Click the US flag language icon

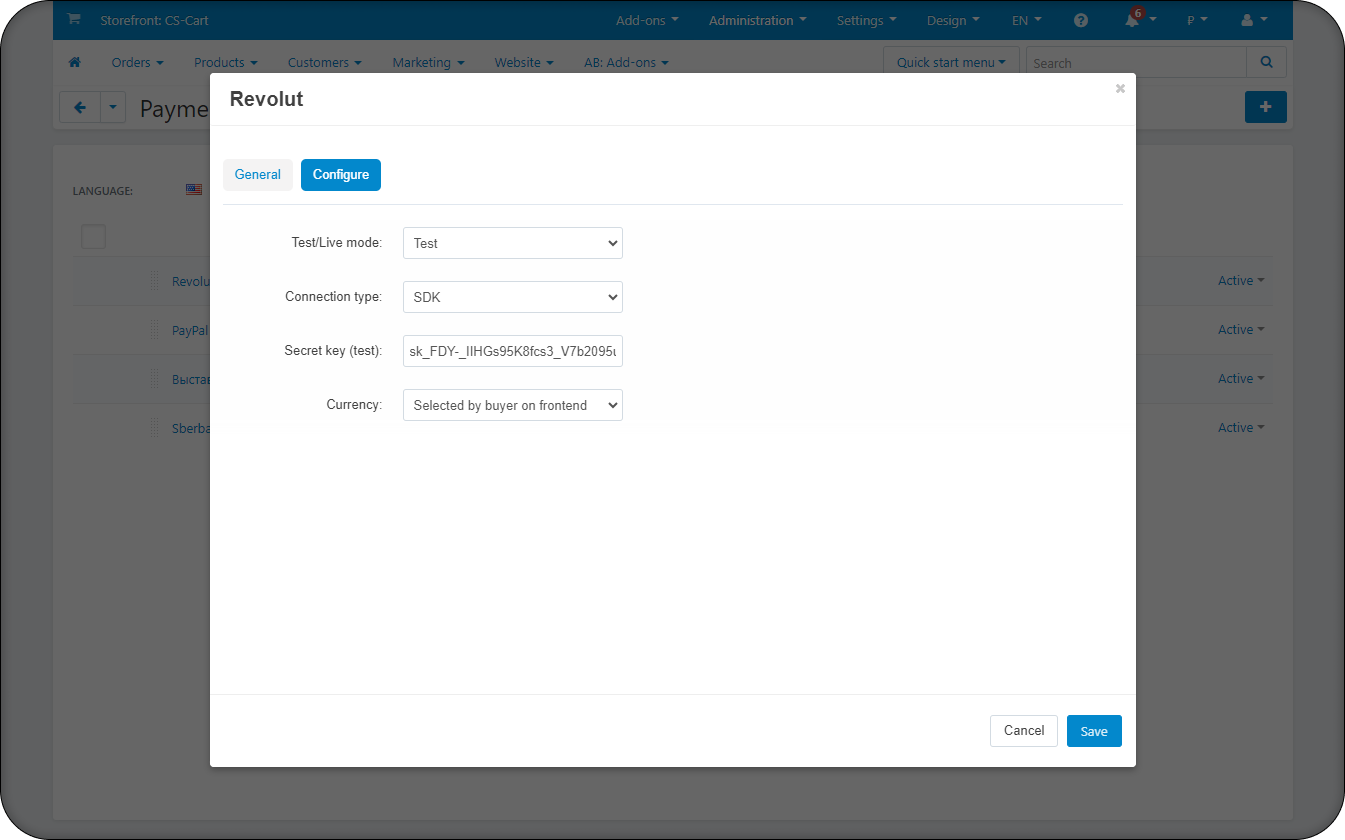pyautogui.click(x=194, y=189)
